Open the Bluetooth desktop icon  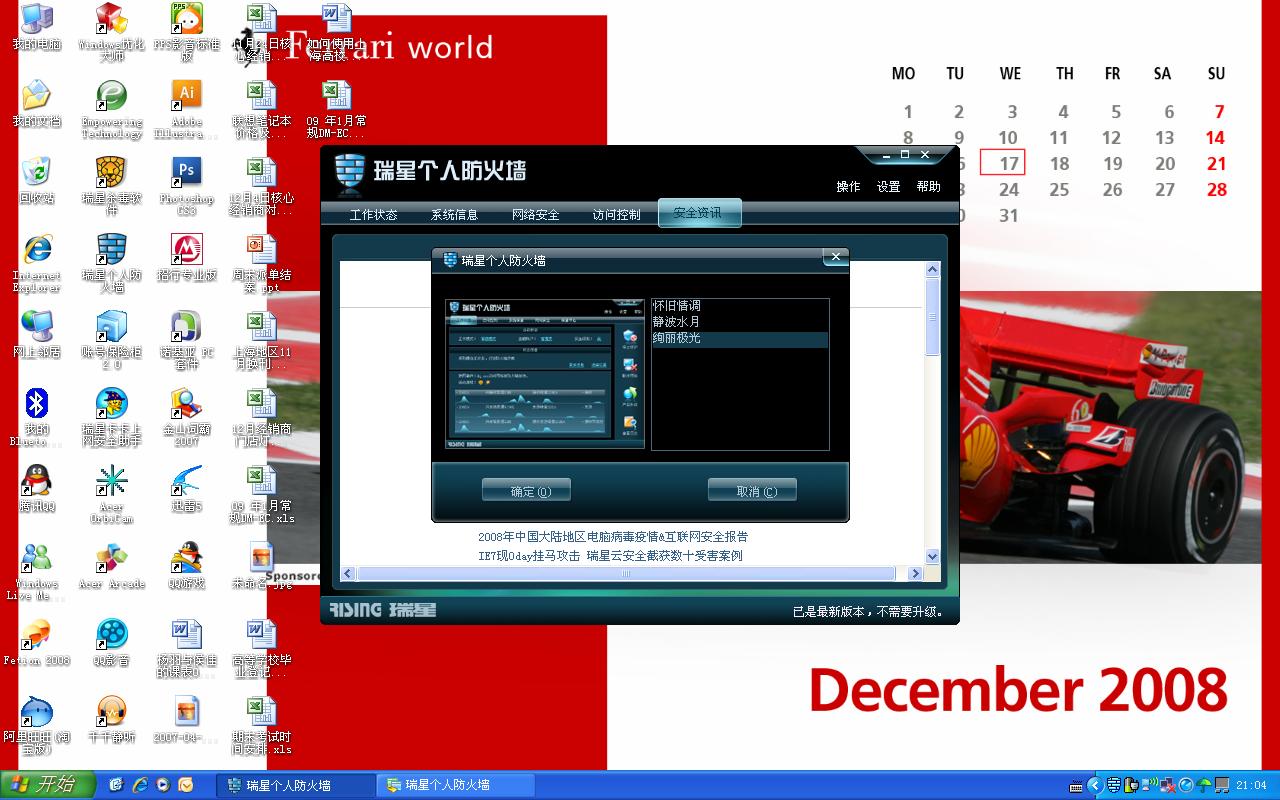[x=37, y=417]
